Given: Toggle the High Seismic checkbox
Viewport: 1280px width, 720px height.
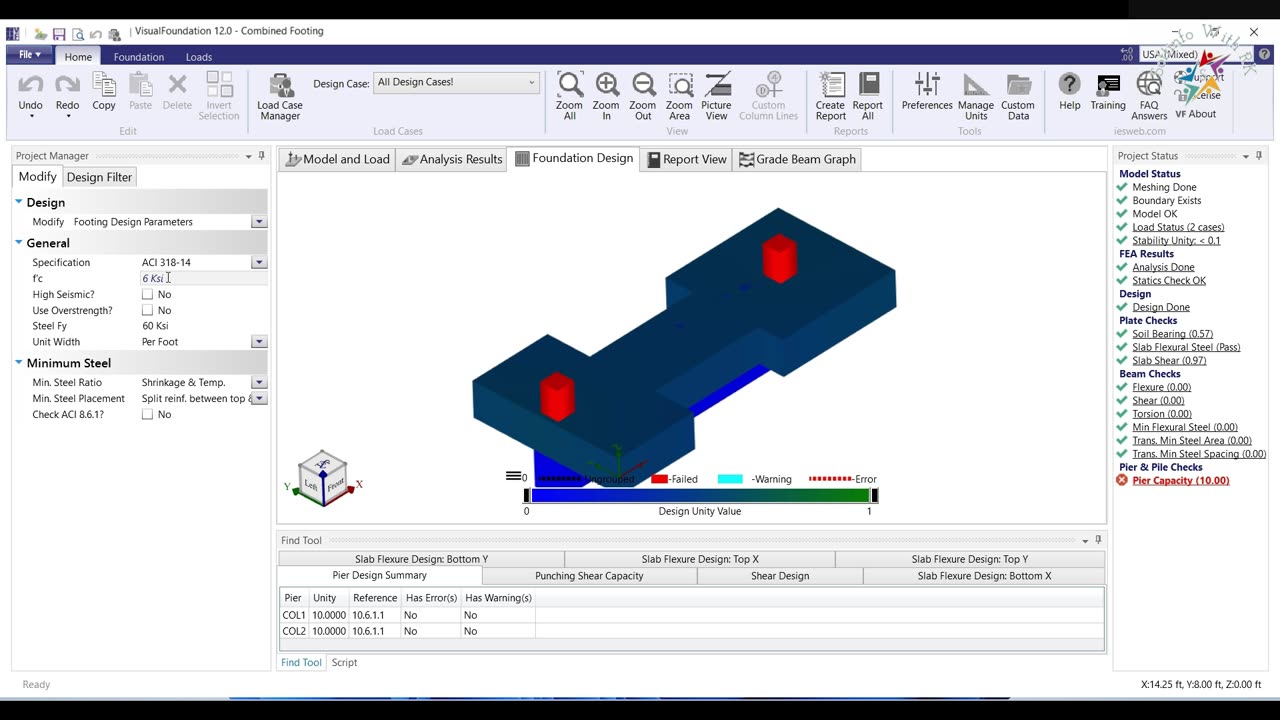Looking at the screenshot, I should click(147, 294).
